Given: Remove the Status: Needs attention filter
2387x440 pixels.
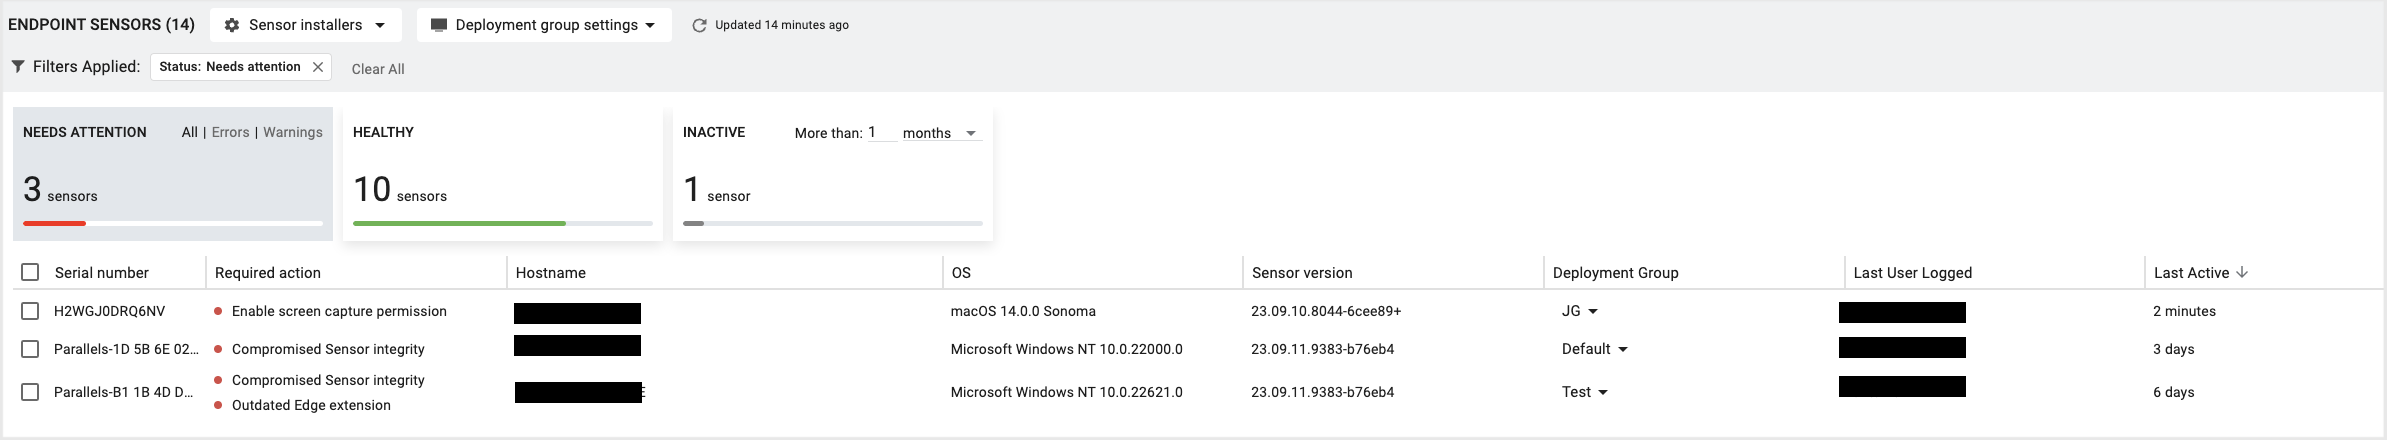Looking at the screenshot, I should 318,67.
